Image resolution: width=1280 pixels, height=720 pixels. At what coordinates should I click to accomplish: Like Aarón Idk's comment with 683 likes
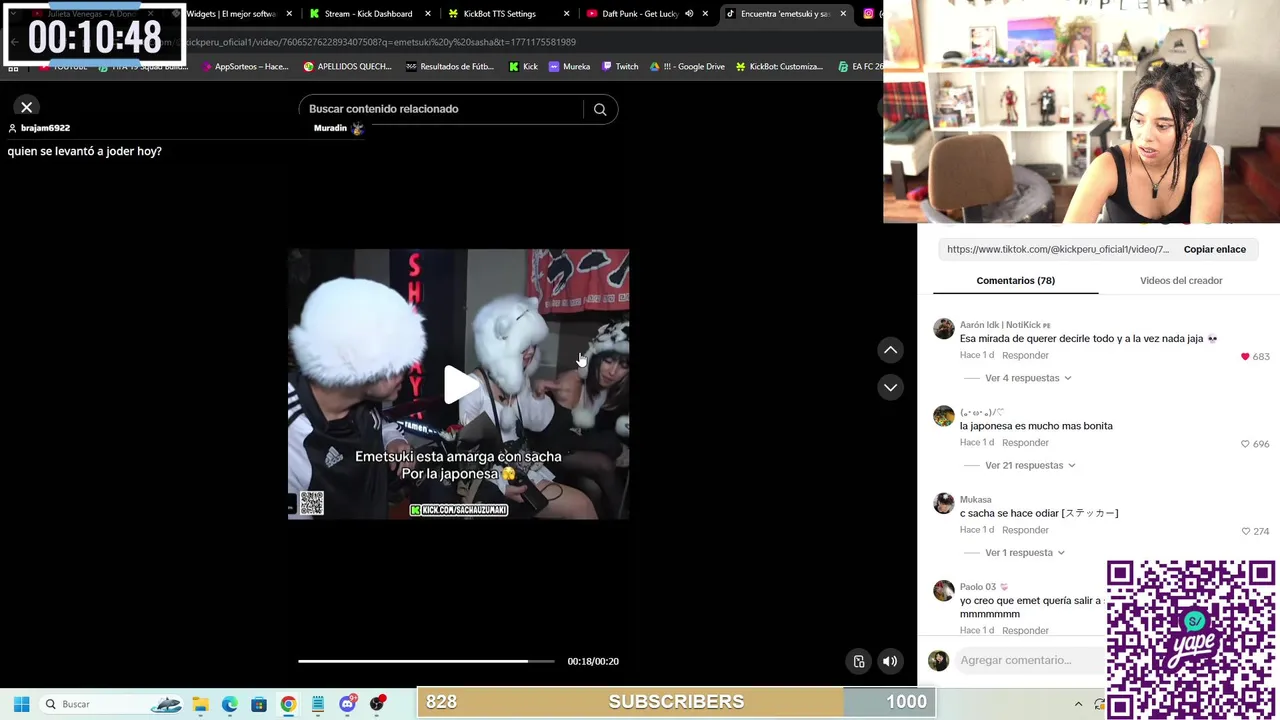[x=1245, y=356]
